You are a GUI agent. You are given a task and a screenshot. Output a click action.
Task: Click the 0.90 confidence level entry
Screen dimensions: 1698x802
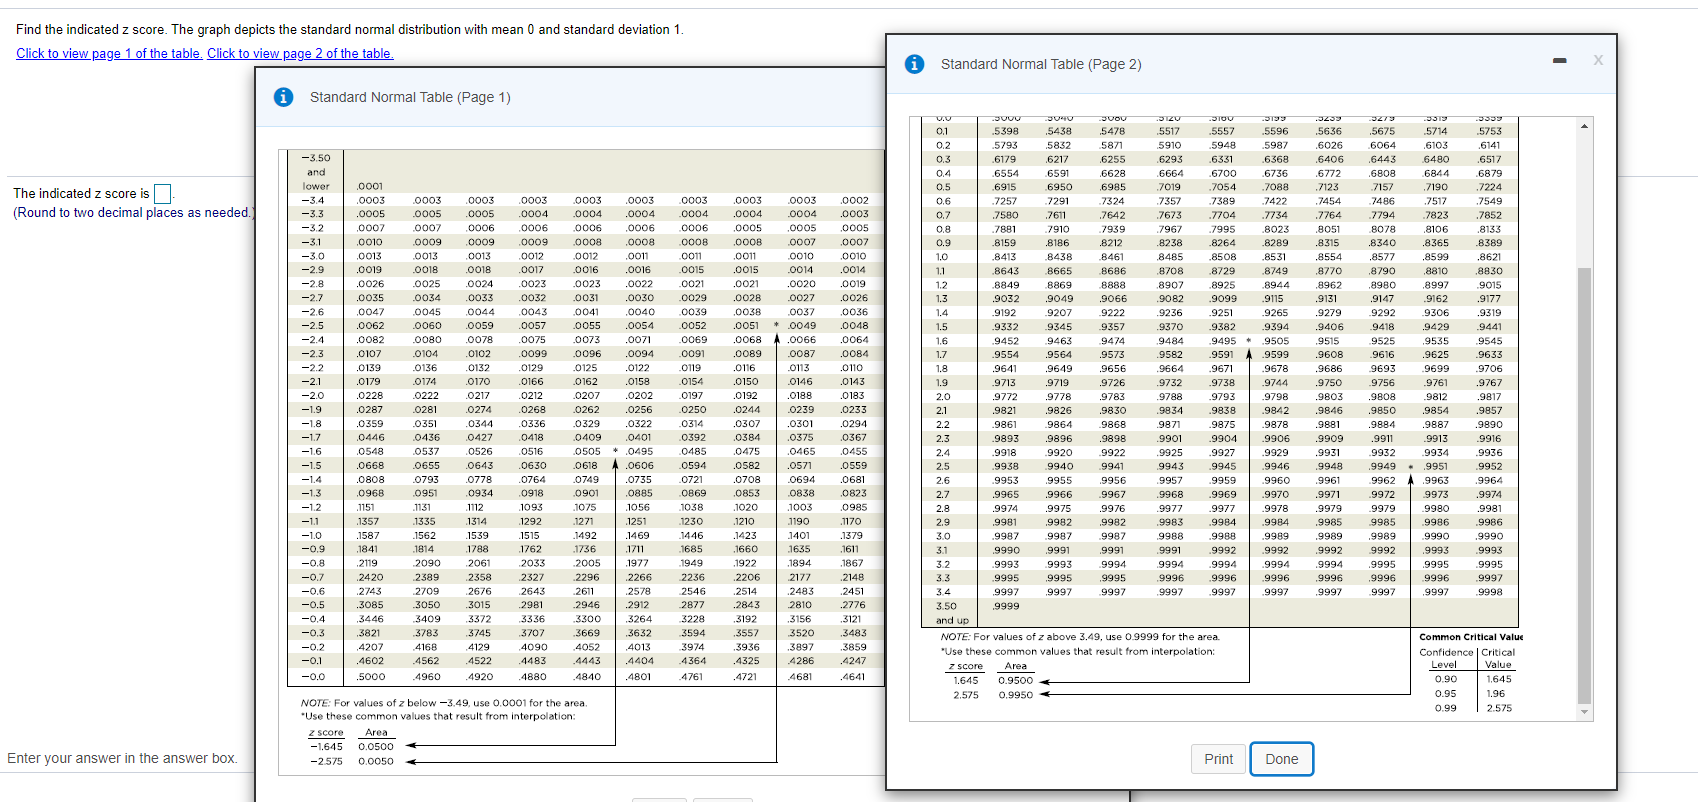point(1445,679)
